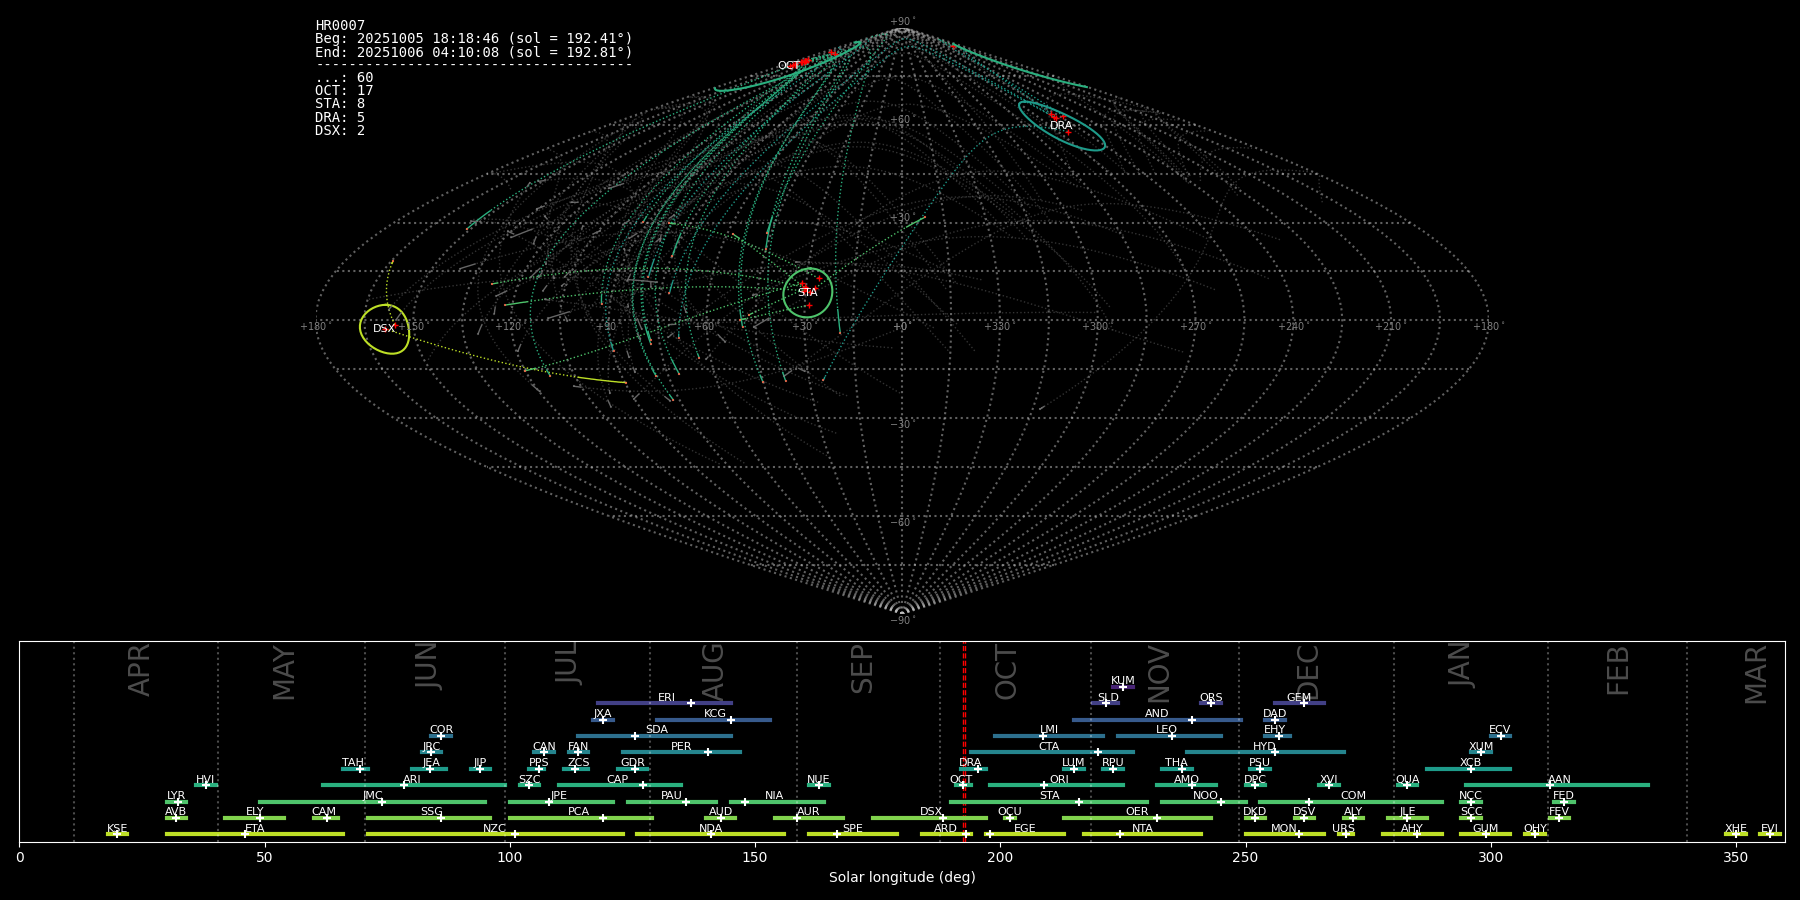Click the URS shower label in timeline
Image resolution: width=1800 pixels, height=900 pixels.
[x=1343, y=829]
